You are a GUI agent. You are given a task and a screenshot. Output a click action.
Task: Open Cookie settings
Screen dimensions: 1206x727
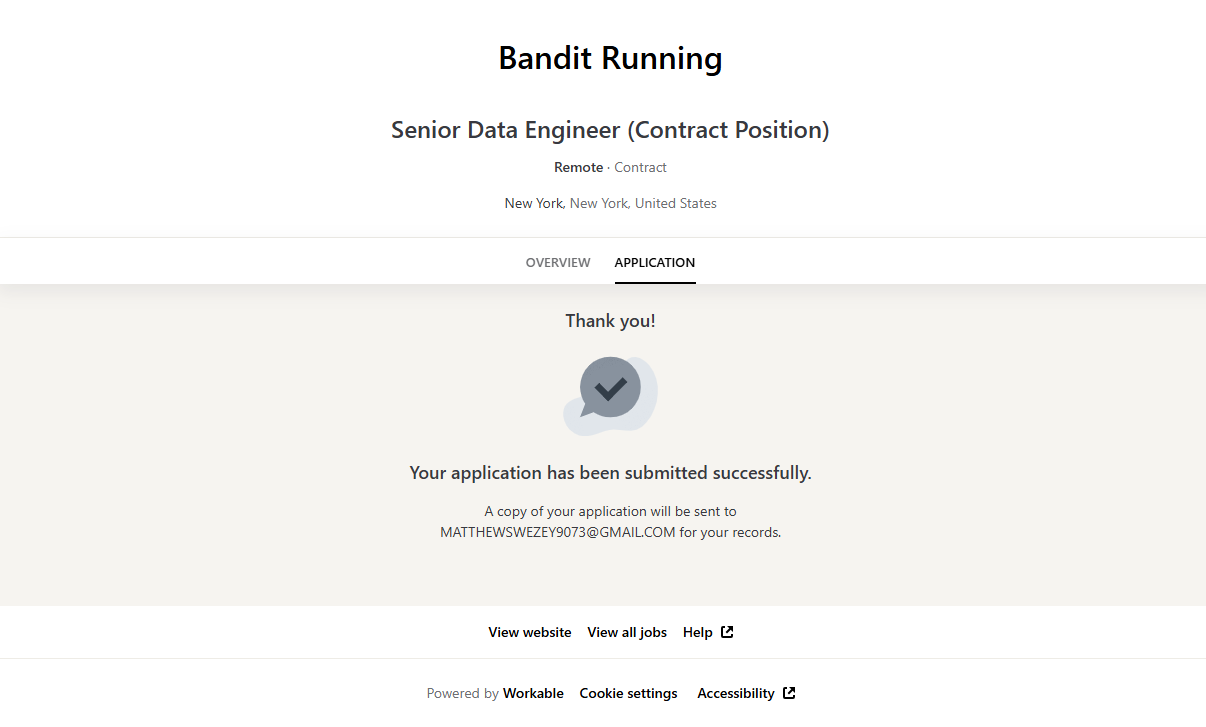pyautogui.click(x=628, y=693)
